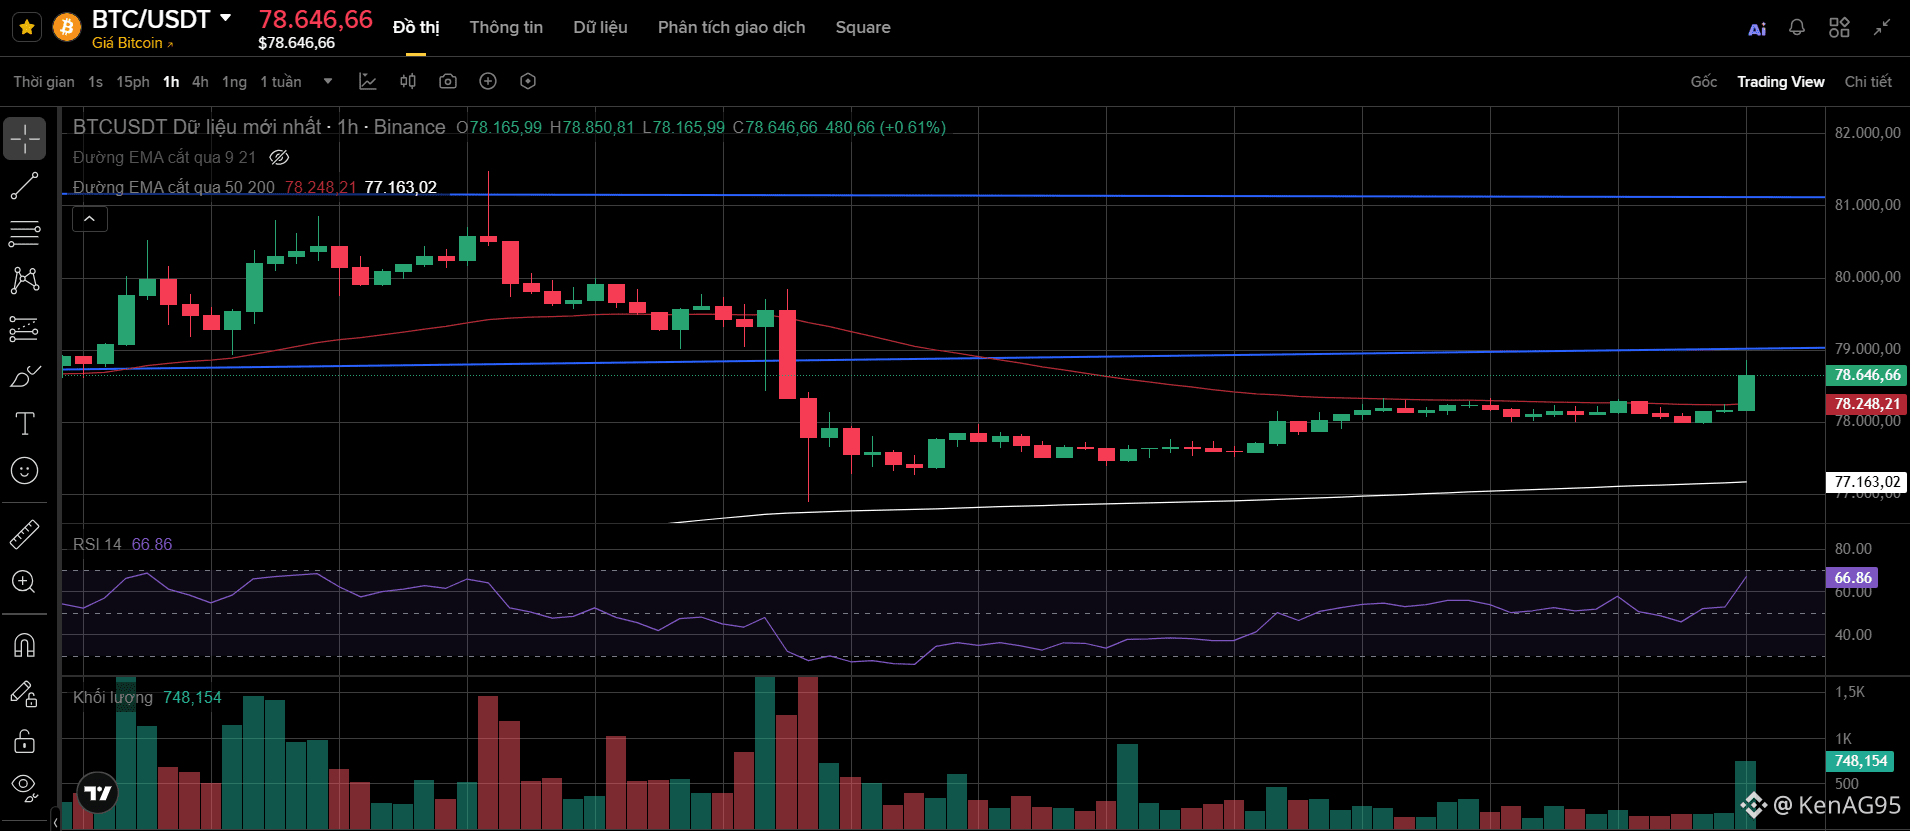Image resolution: width=1910 pixels, height=831 pixels.
Task: Select the 4h time interval
Action: (200, 82)
